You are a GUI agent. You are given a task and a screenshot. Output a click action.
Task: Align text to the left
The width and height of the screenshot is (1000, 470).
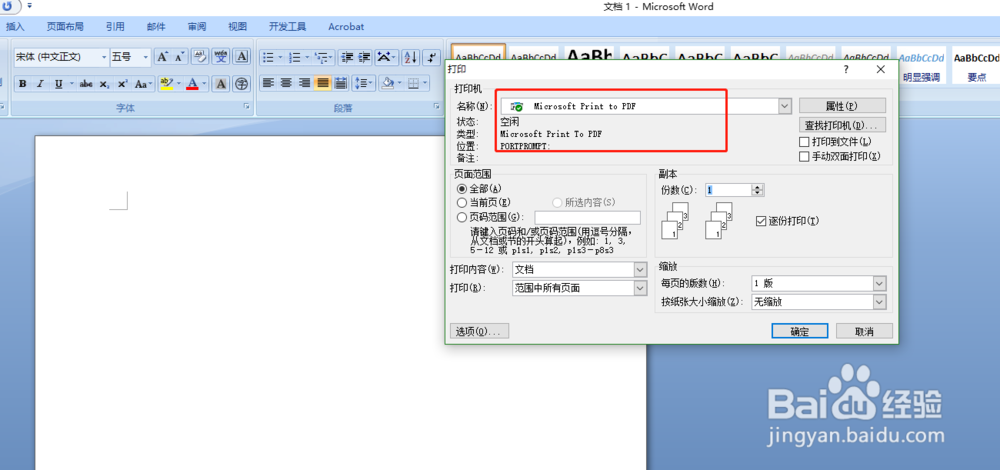(x=268, y=83)
